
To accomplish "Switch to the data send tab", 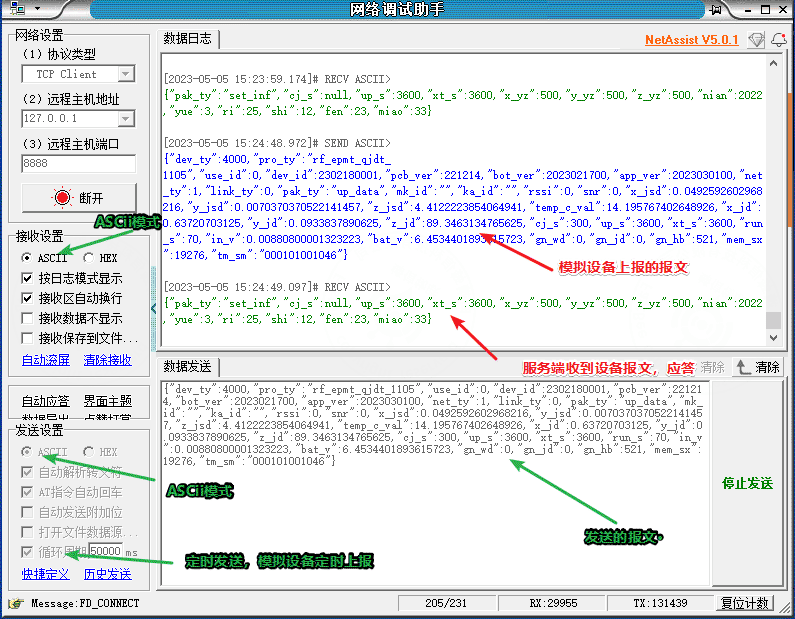I will coord(188,367).
